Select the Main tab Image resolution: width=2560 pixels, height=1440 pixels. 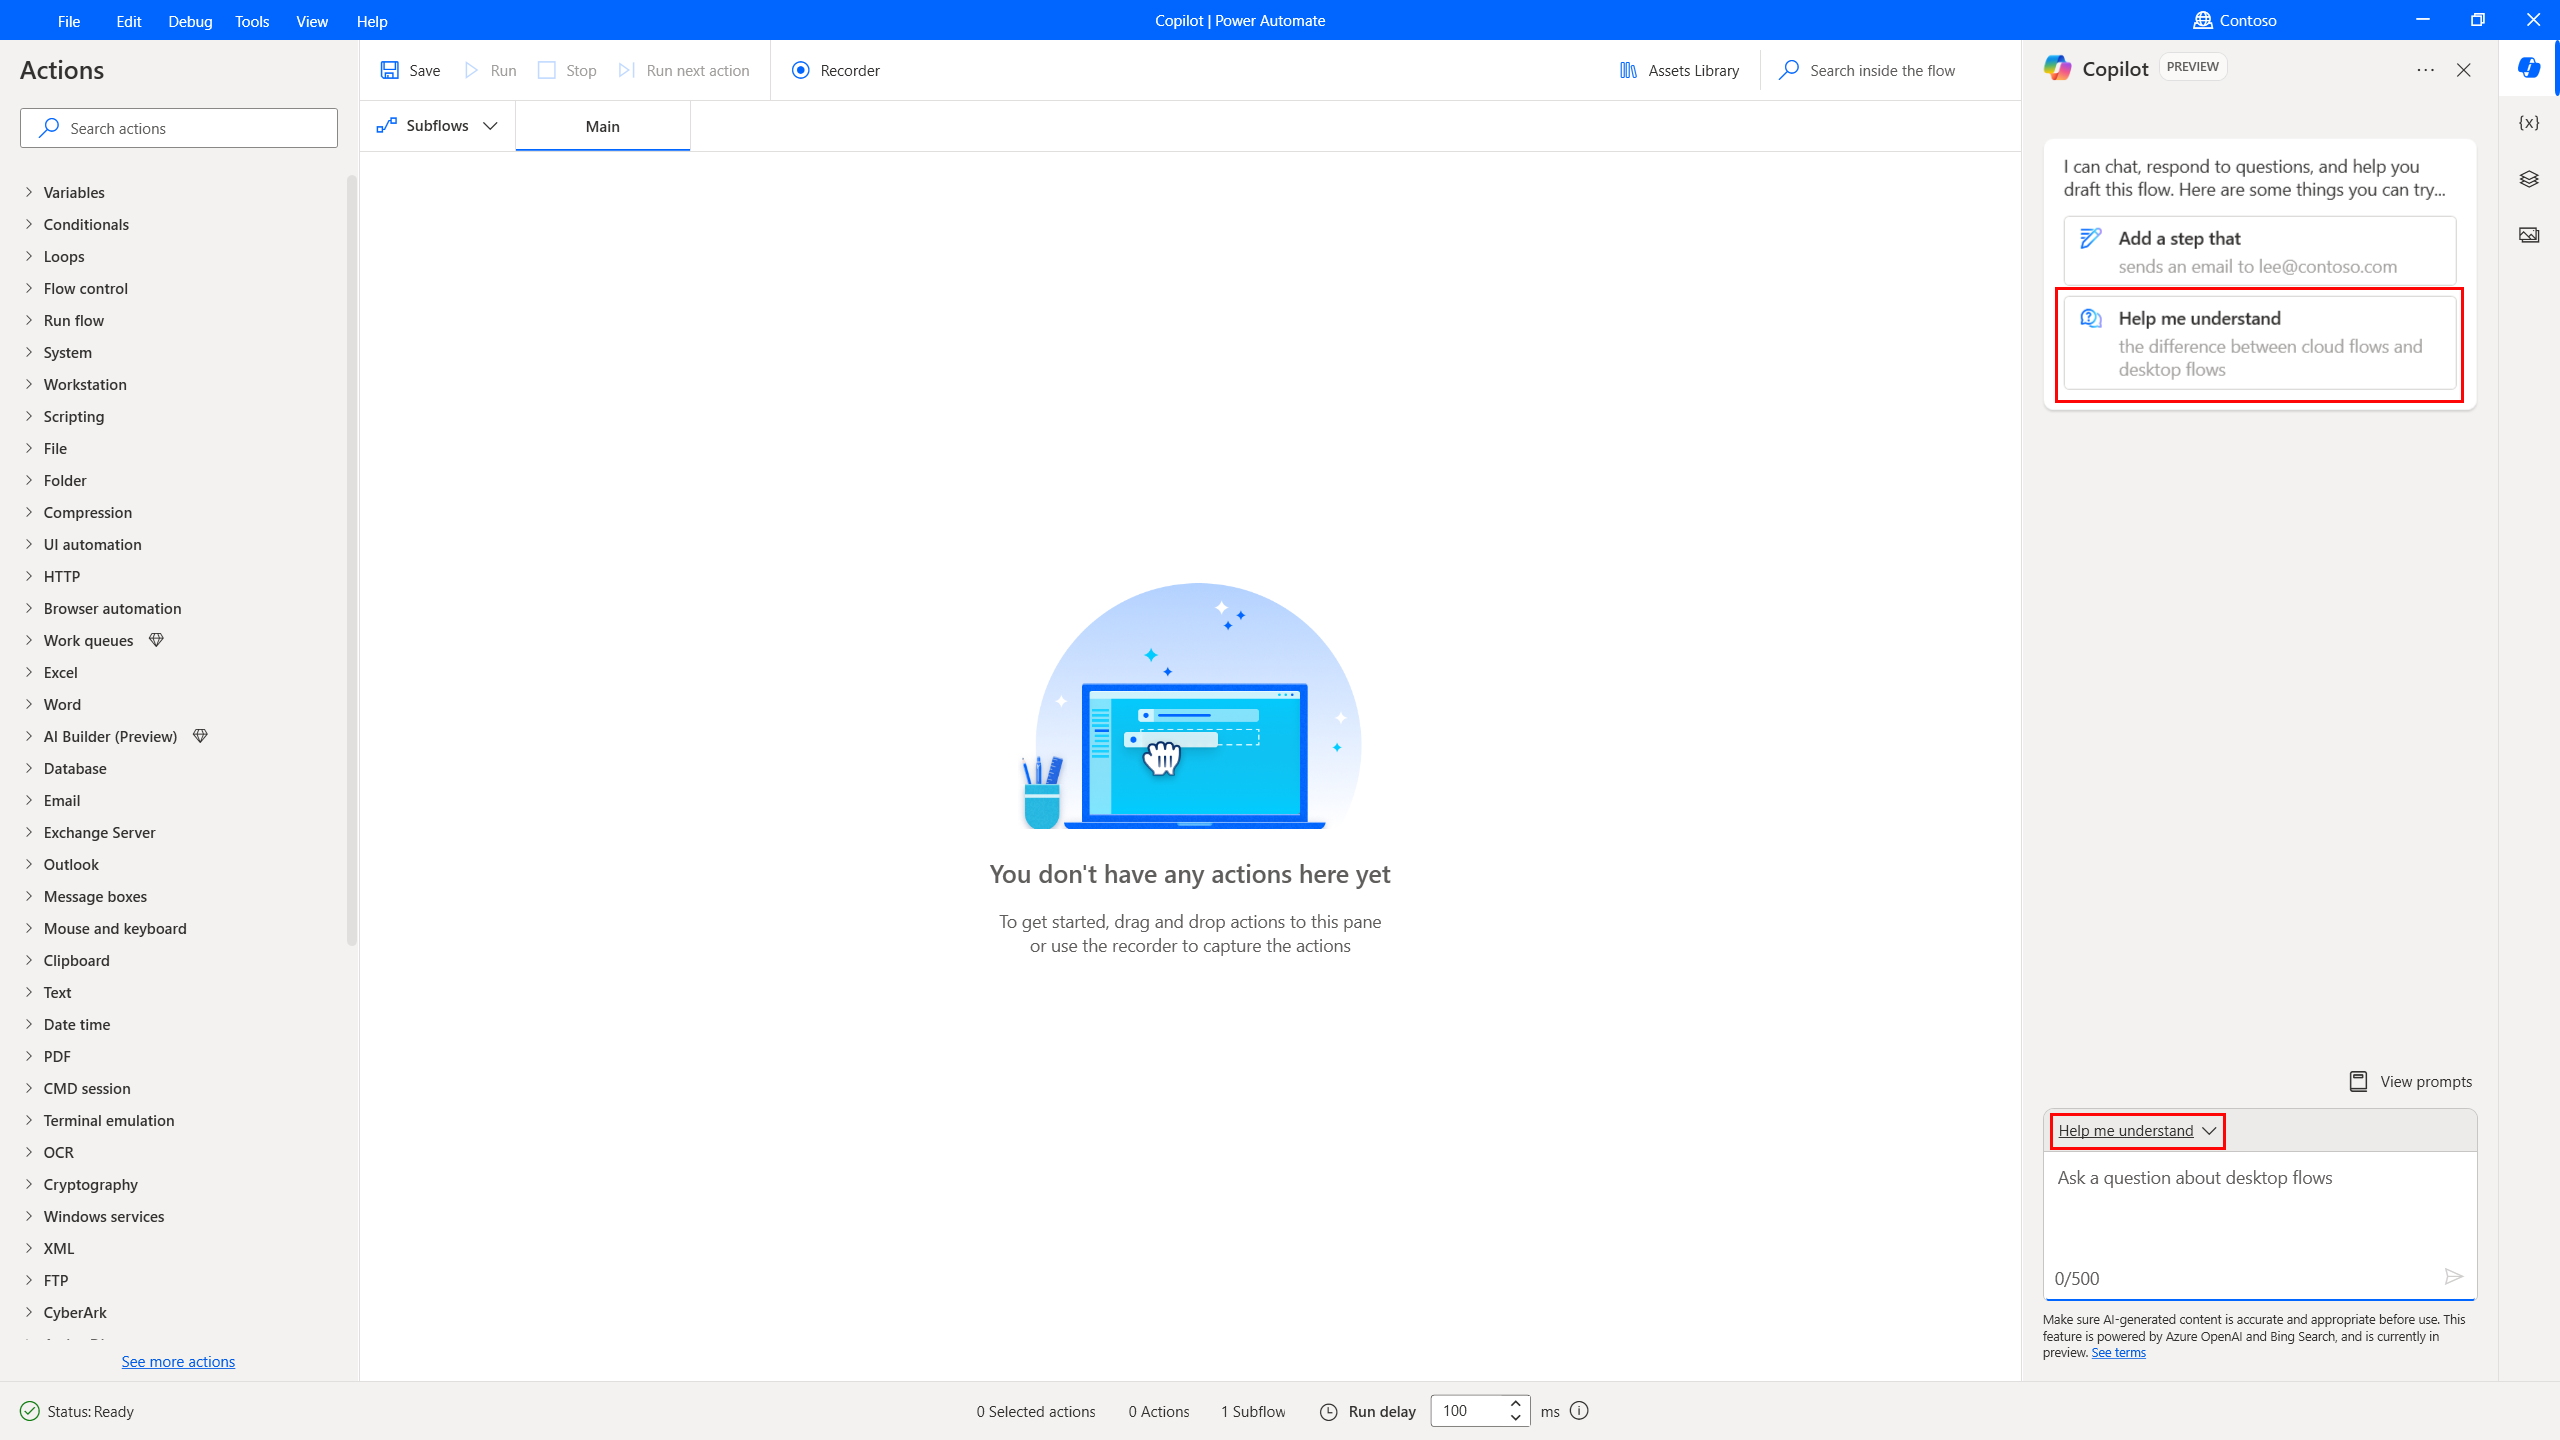[601, 125]
